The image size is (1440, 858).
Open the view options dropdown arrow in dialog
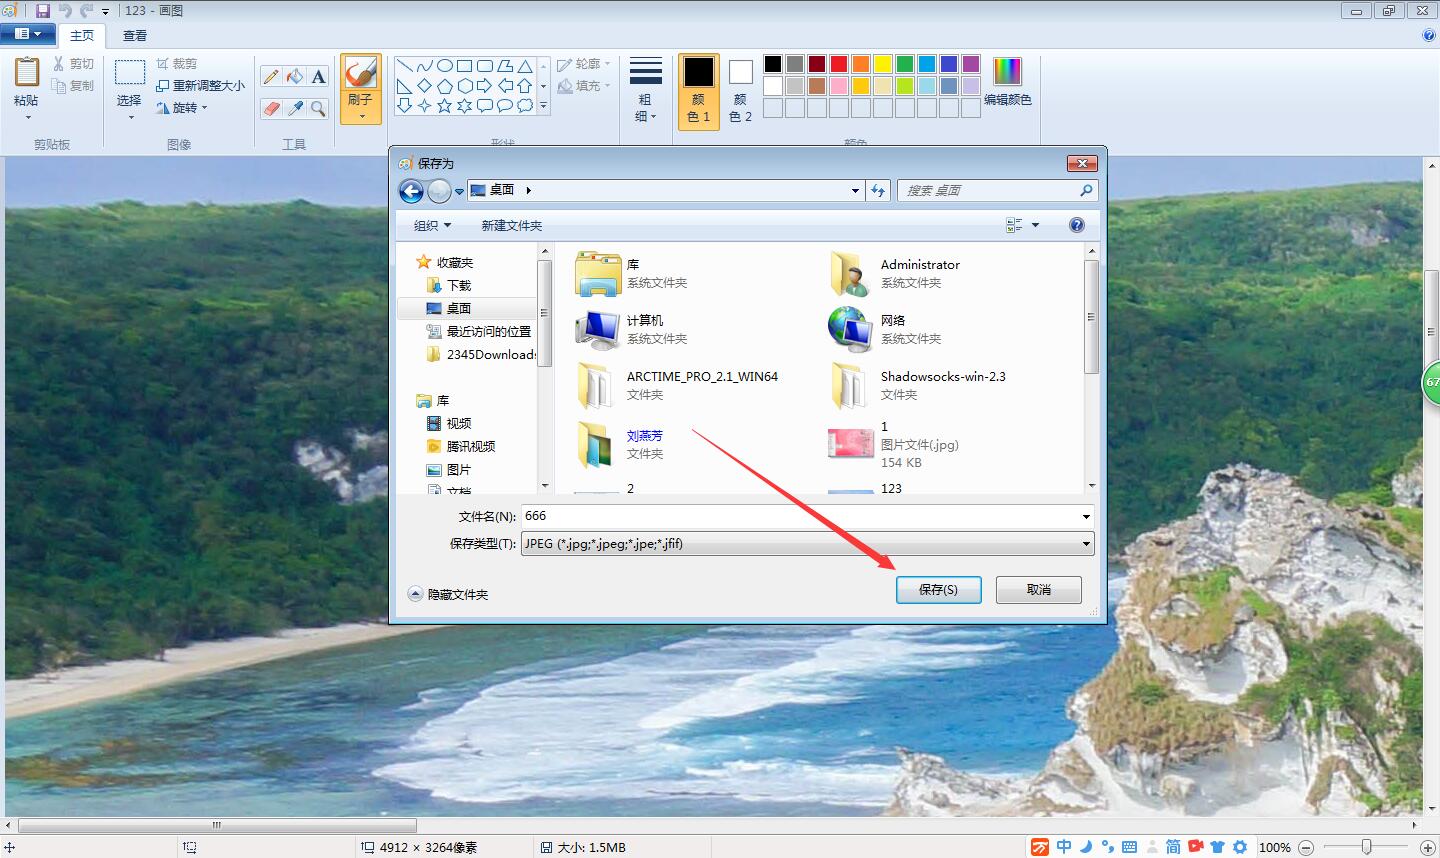pos(1035,225)
